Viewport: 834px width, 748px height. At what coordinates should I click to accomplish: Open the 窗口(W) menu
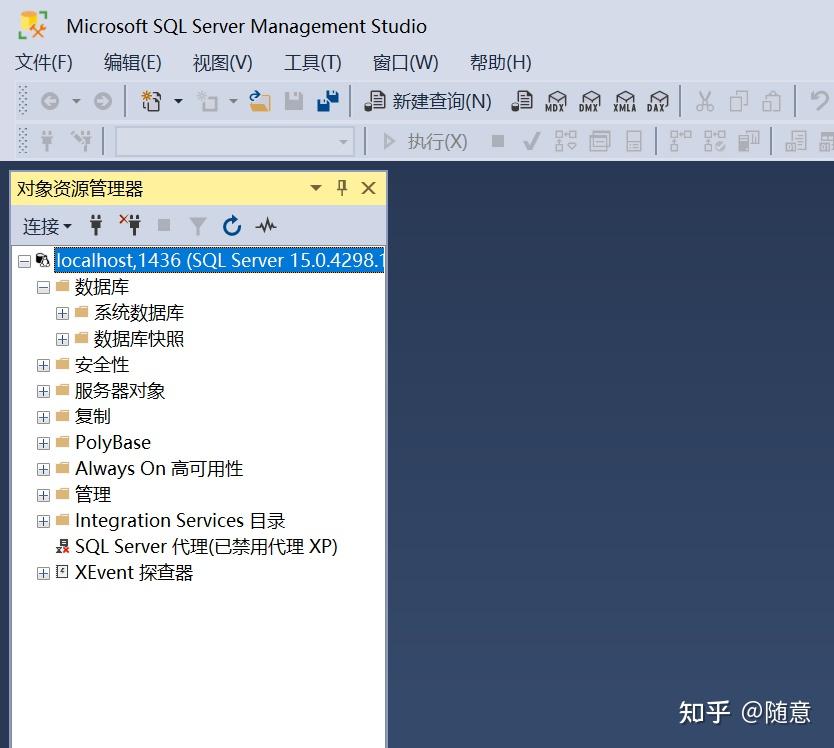pyautogui.click(x=405, y=63)
